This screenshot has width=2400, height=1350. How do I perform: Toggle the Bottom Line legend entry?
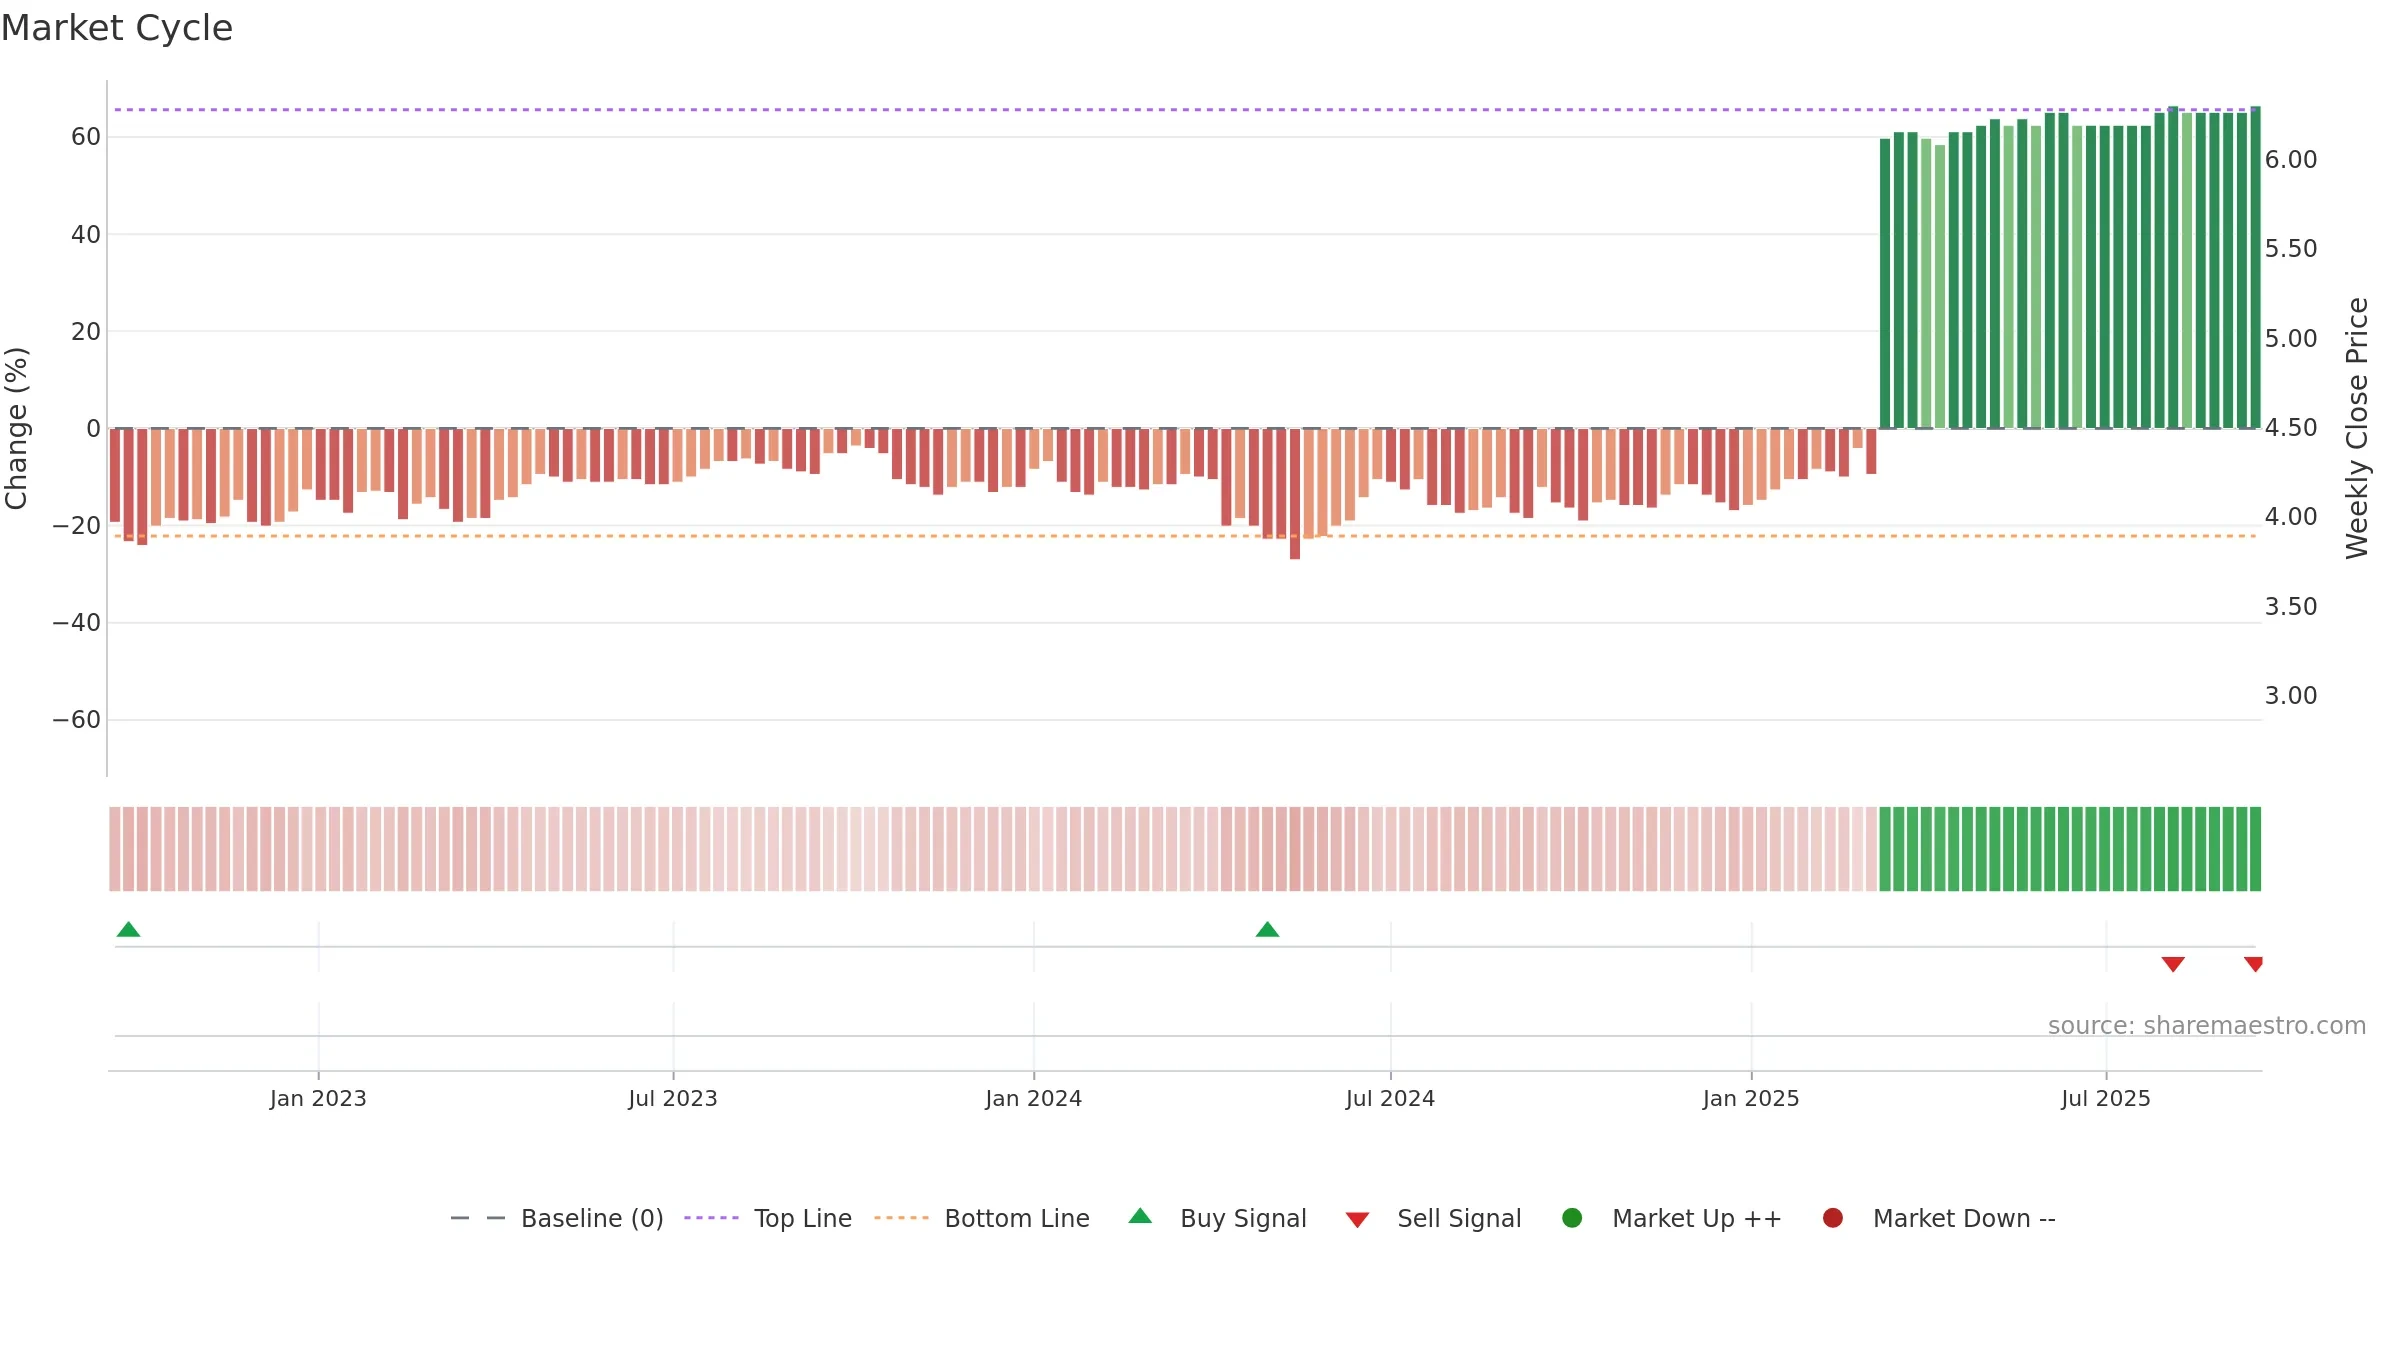tap(981, 1218)
